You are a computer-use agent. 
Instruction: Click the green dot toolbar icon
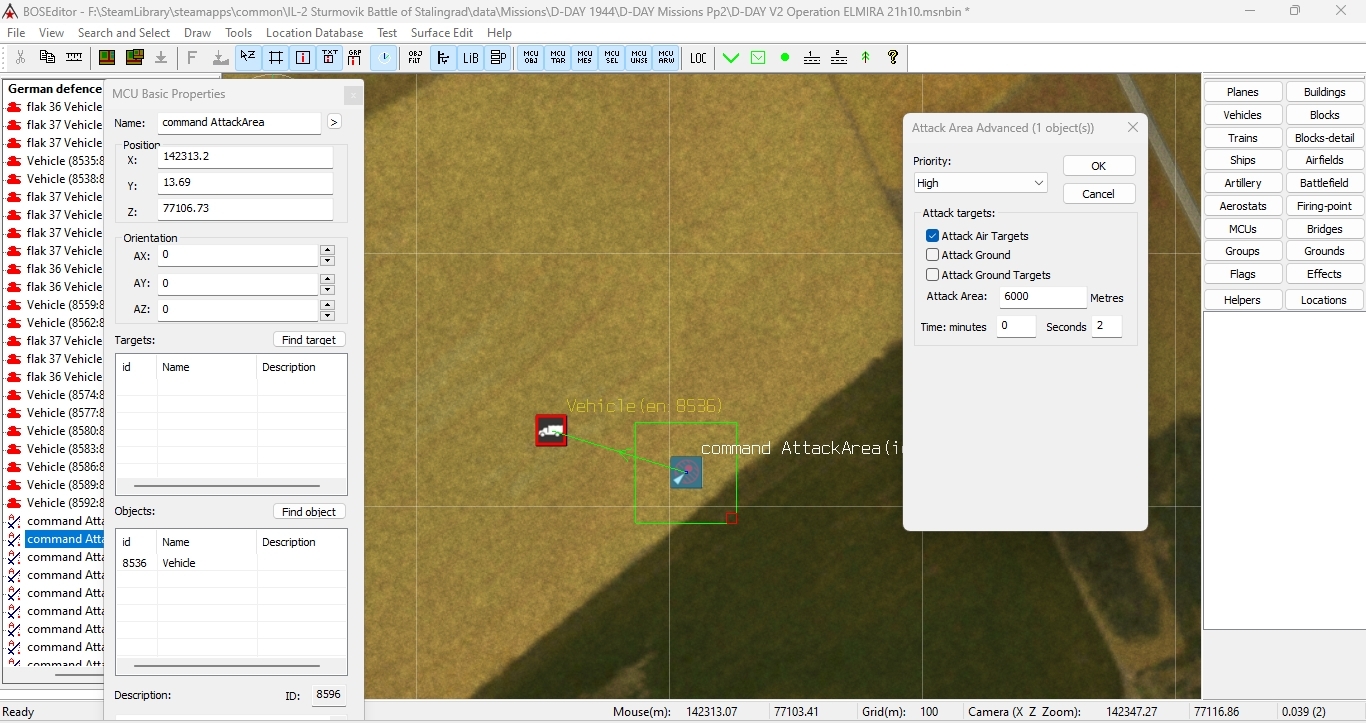point(785,58)
